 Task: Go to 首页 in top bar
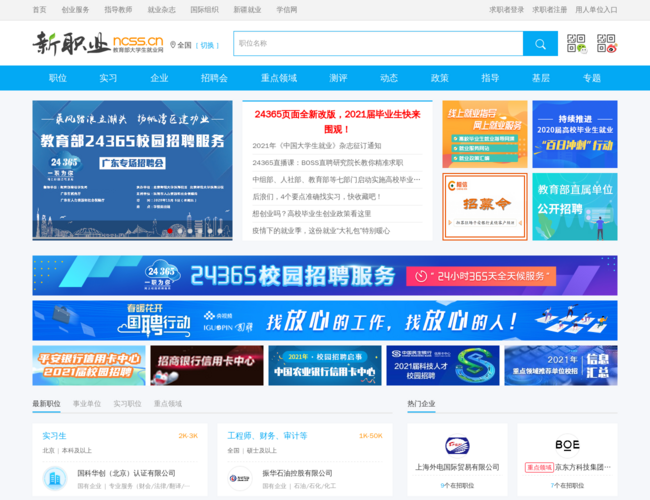point(39,10)
